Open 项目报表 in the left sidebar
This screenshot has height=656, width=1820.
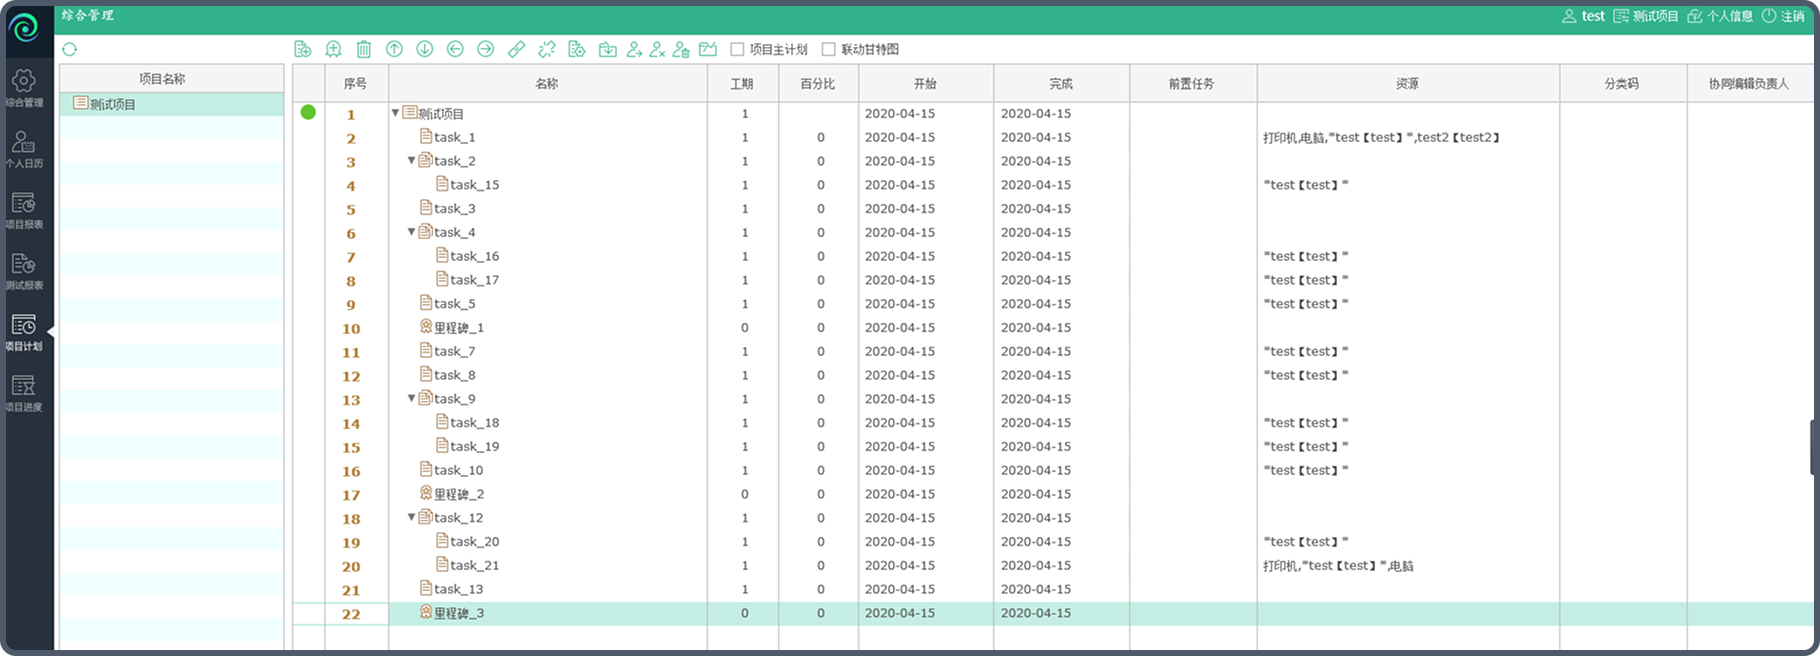click(24, 211)
